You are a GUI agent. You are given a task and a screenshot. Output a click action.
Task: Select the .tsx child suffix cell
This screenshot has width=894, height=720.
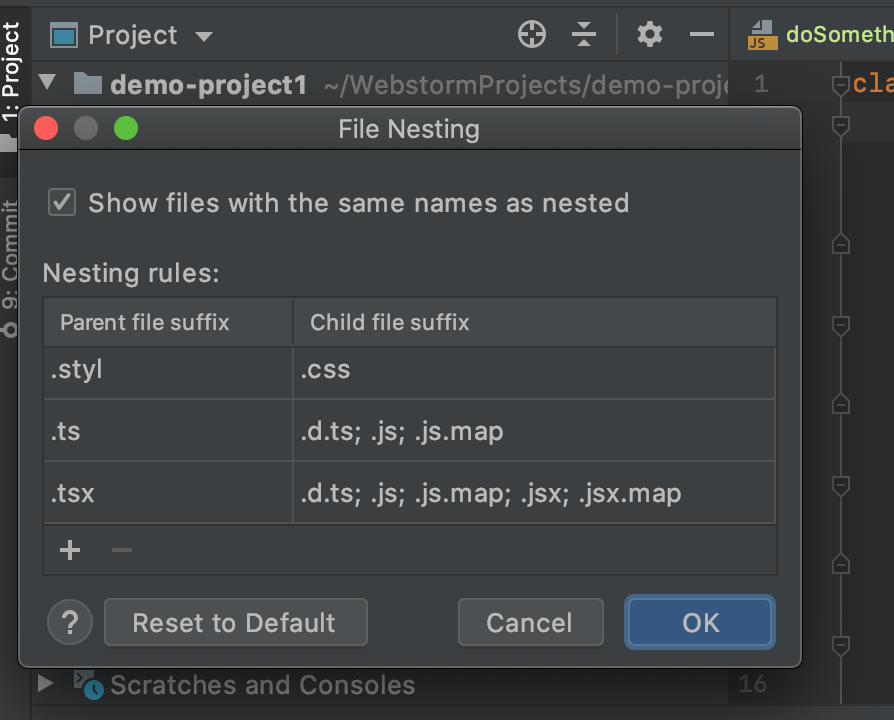(x=534, y=493)
